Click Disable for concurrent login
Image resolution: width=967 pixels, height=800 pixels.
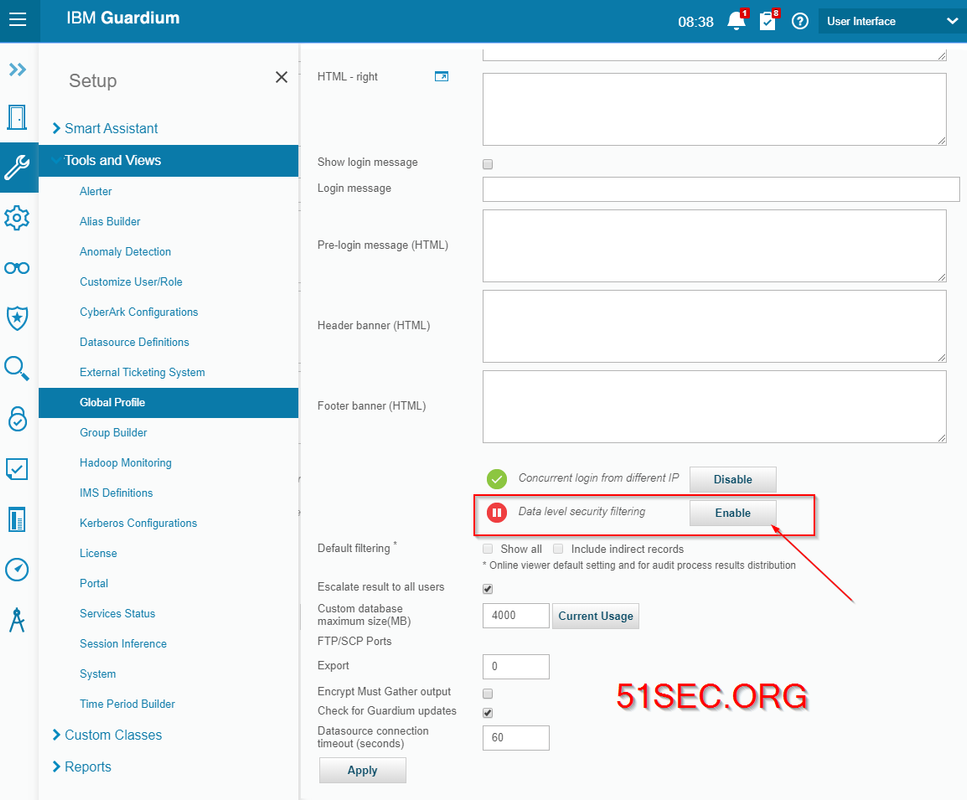click(x=733, y=479)
